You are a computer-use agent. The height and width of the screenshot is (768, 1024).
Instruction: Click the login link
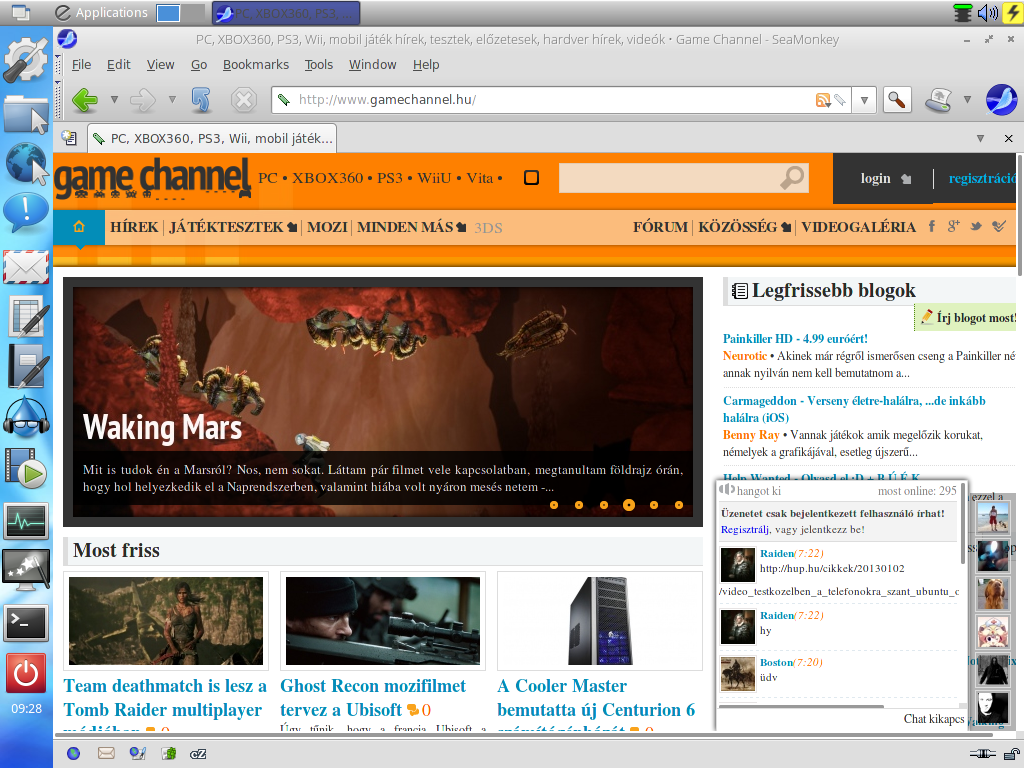click(875, 178)
